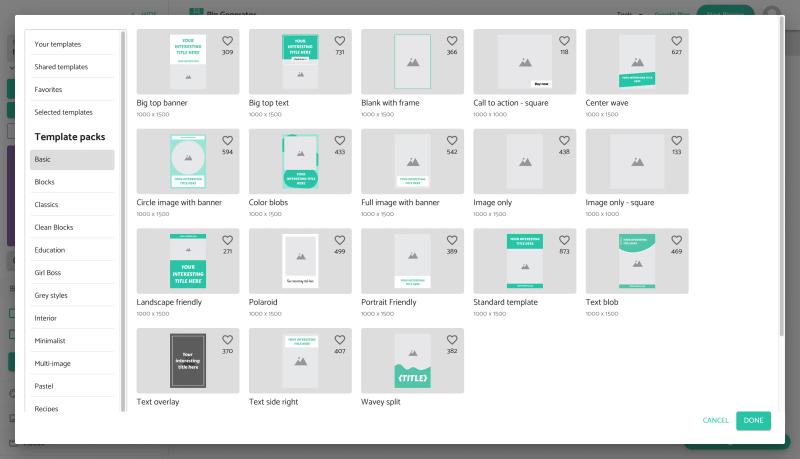Show Favorites templates list

click(x=72, y=90)
